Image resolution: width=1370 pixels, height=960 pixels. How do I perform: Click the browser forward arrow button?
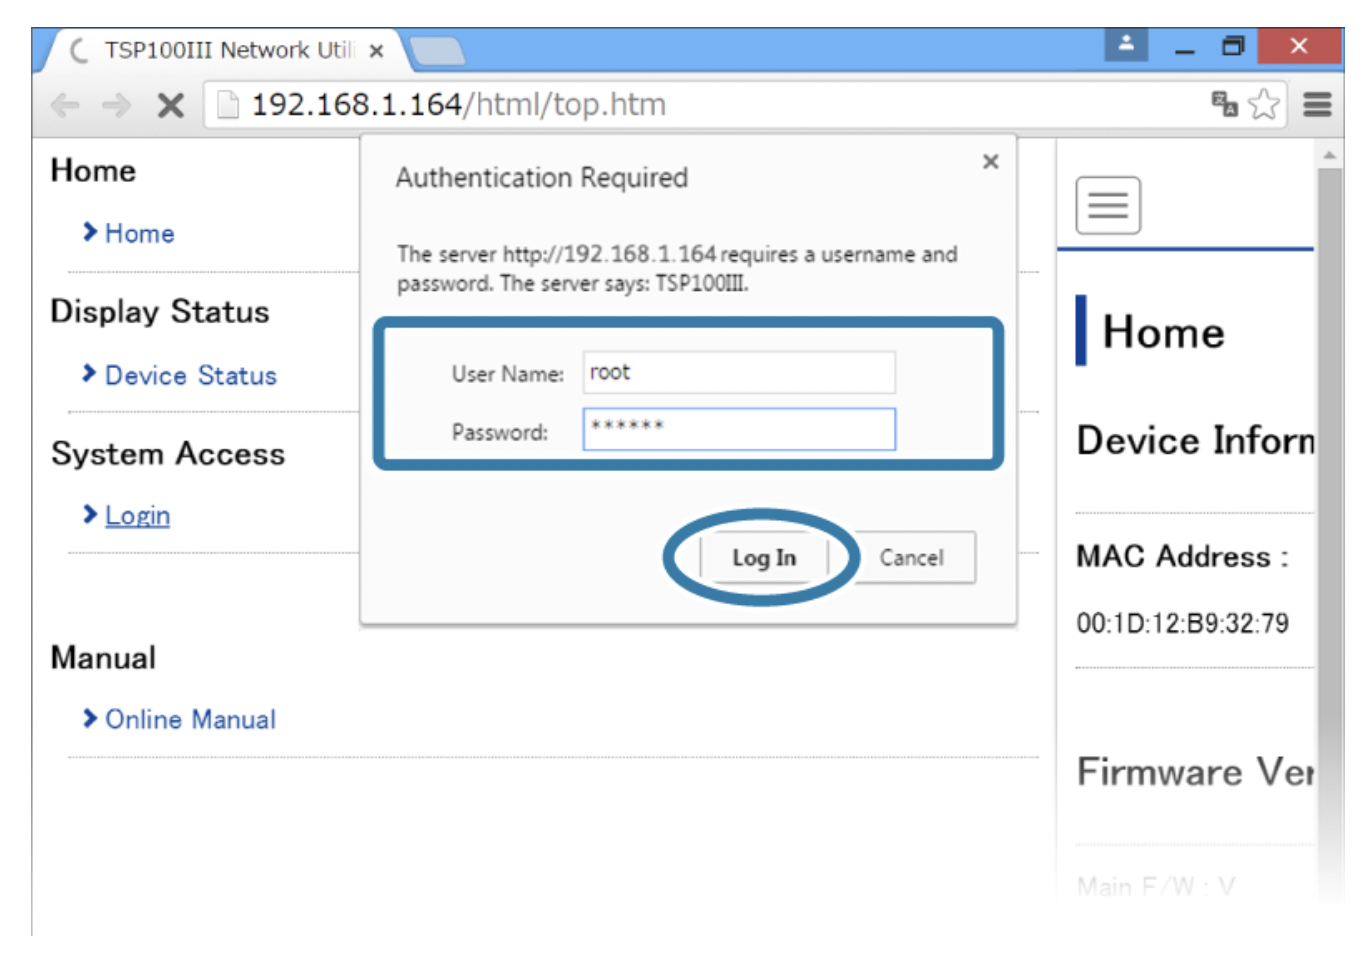tap(117, 105)
